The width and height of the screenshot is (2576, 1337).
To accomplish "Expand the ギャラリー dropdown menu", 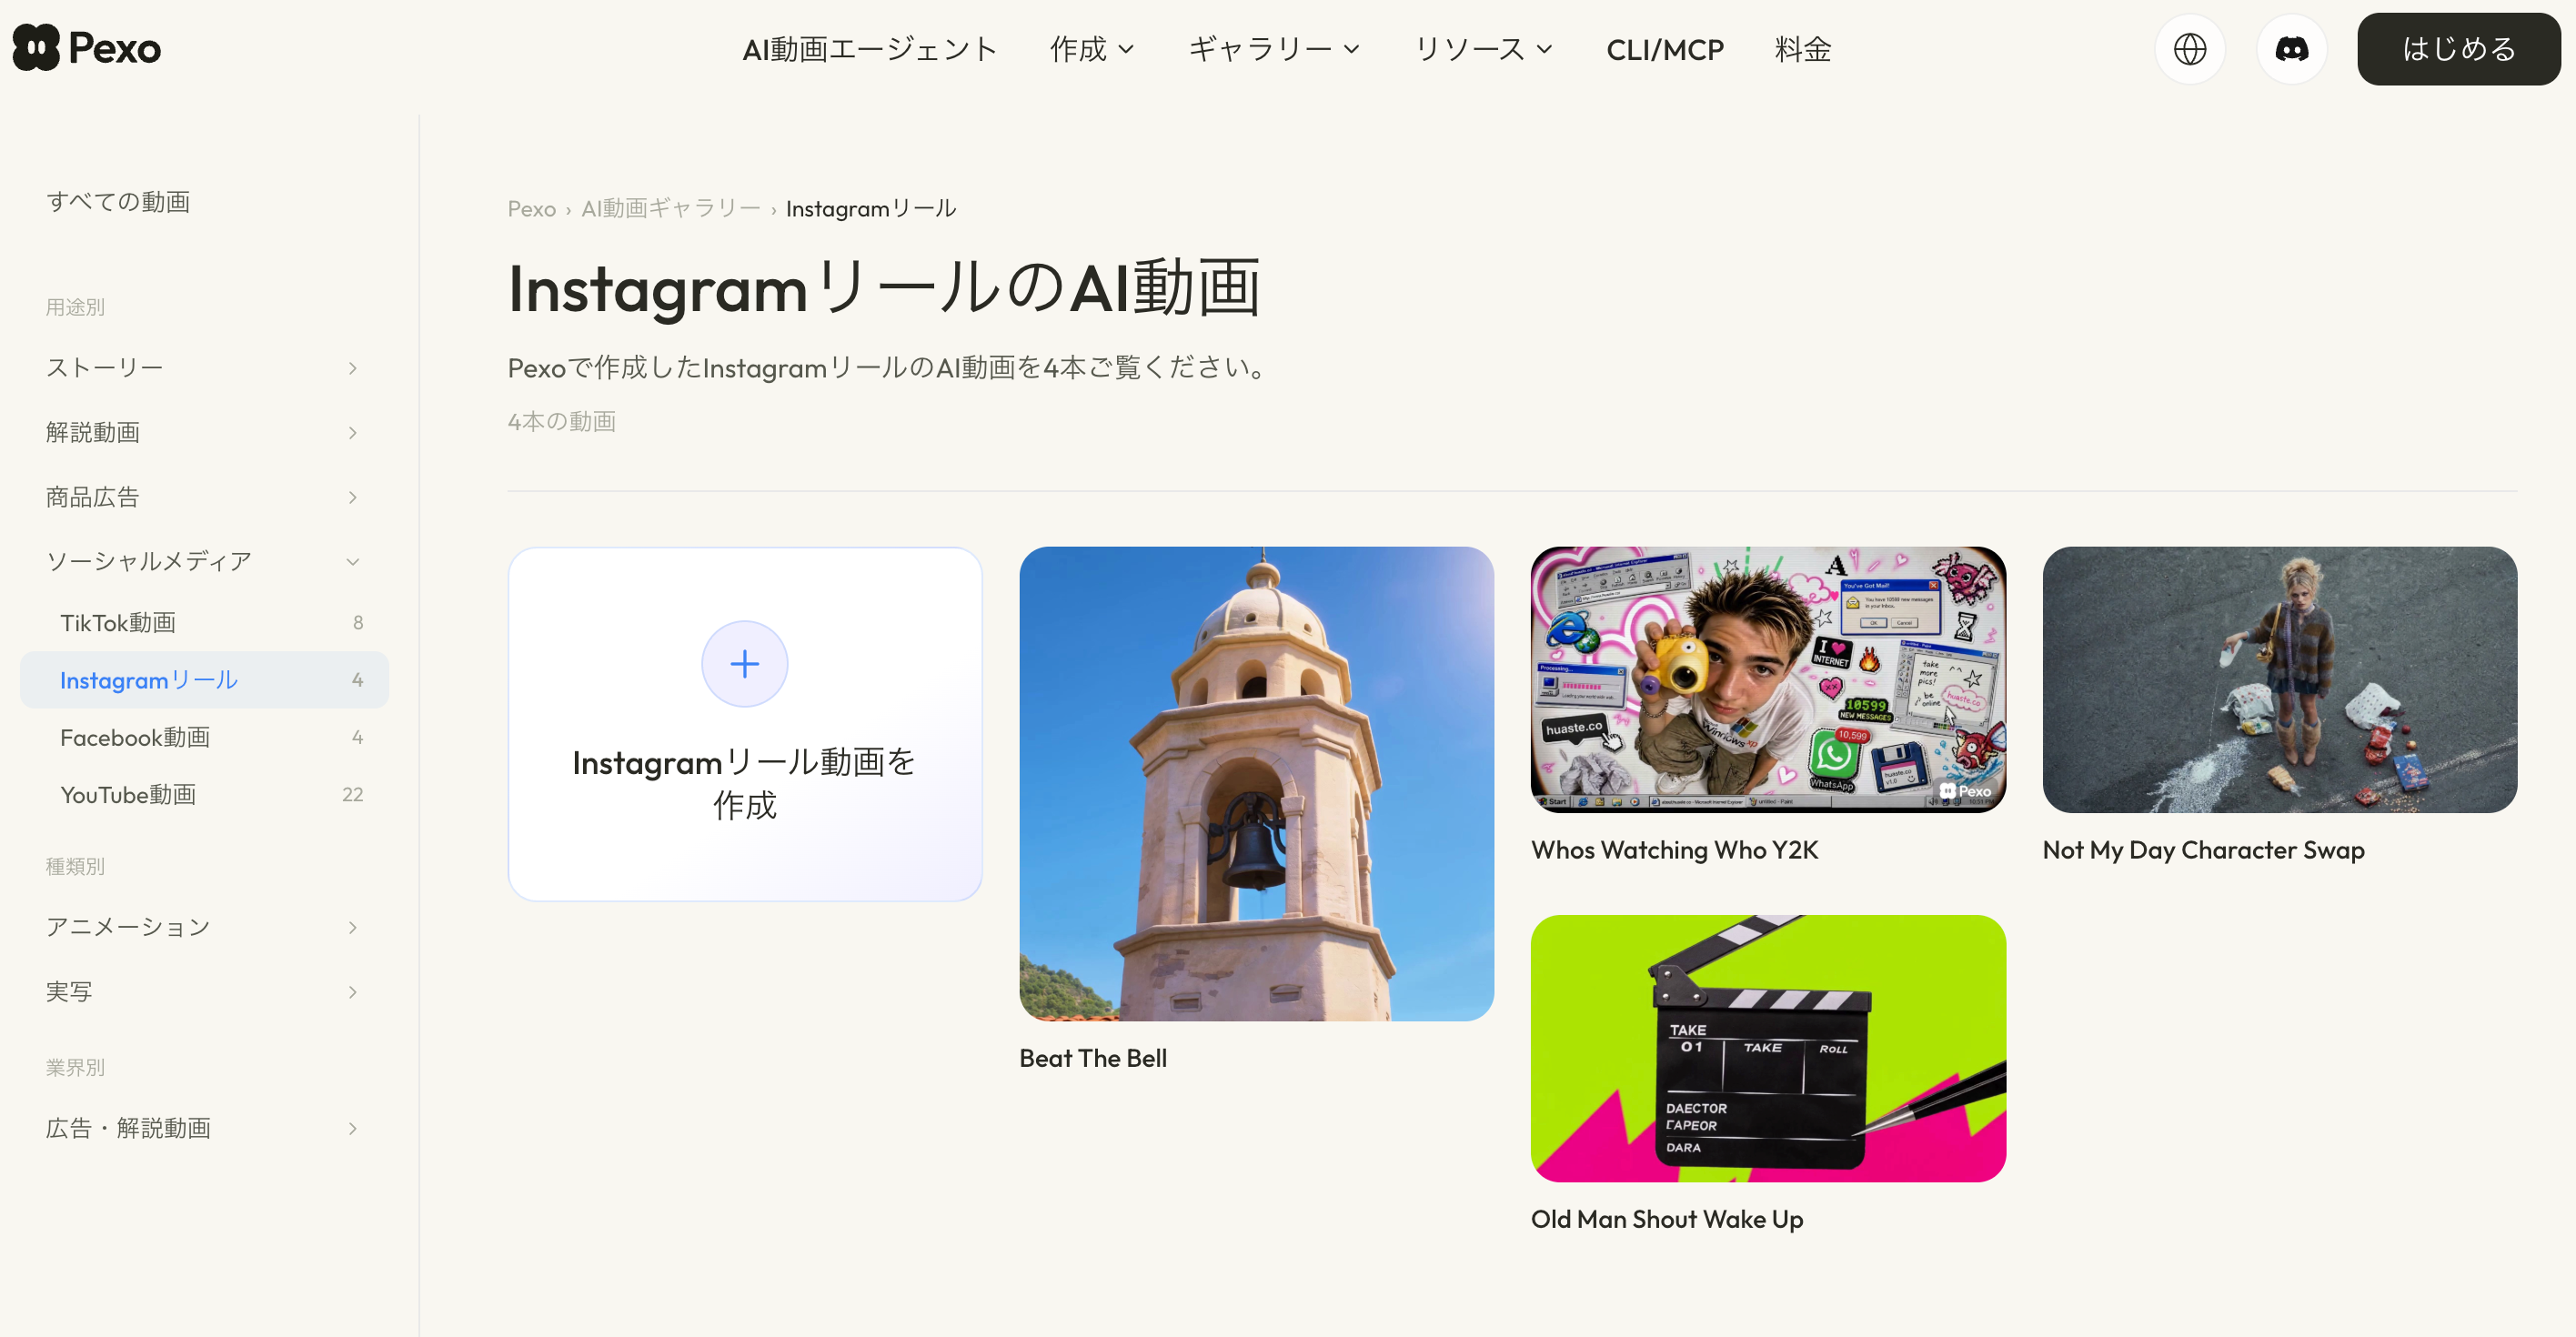I will [x=1274, y=49].
